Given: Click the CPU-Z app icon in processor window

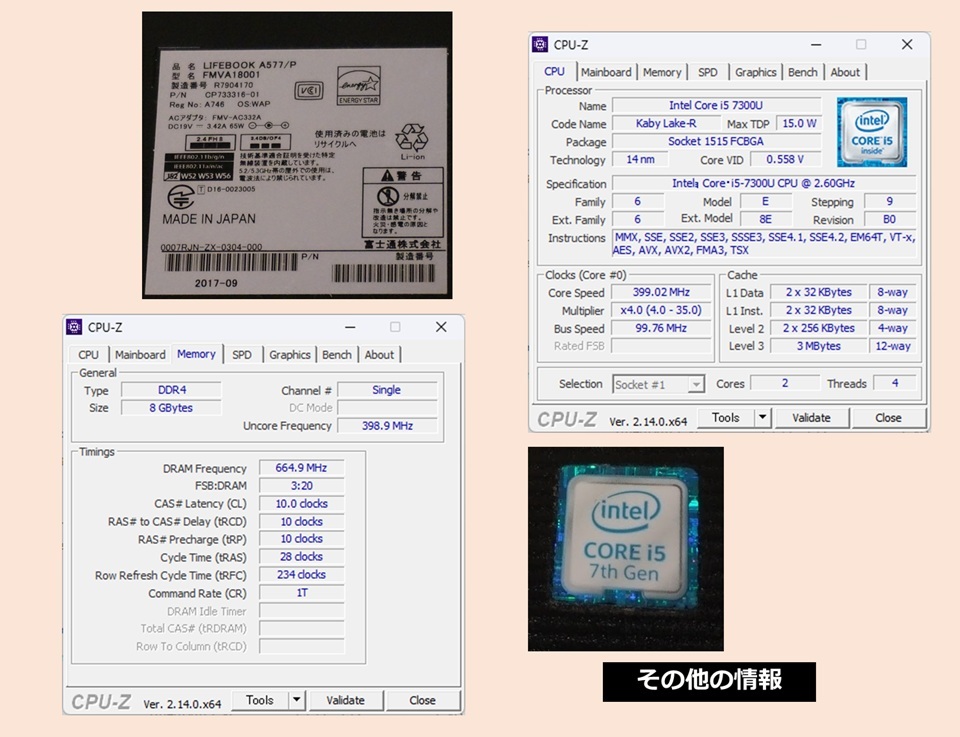Looking at the screenshot, I should (540, 44).
